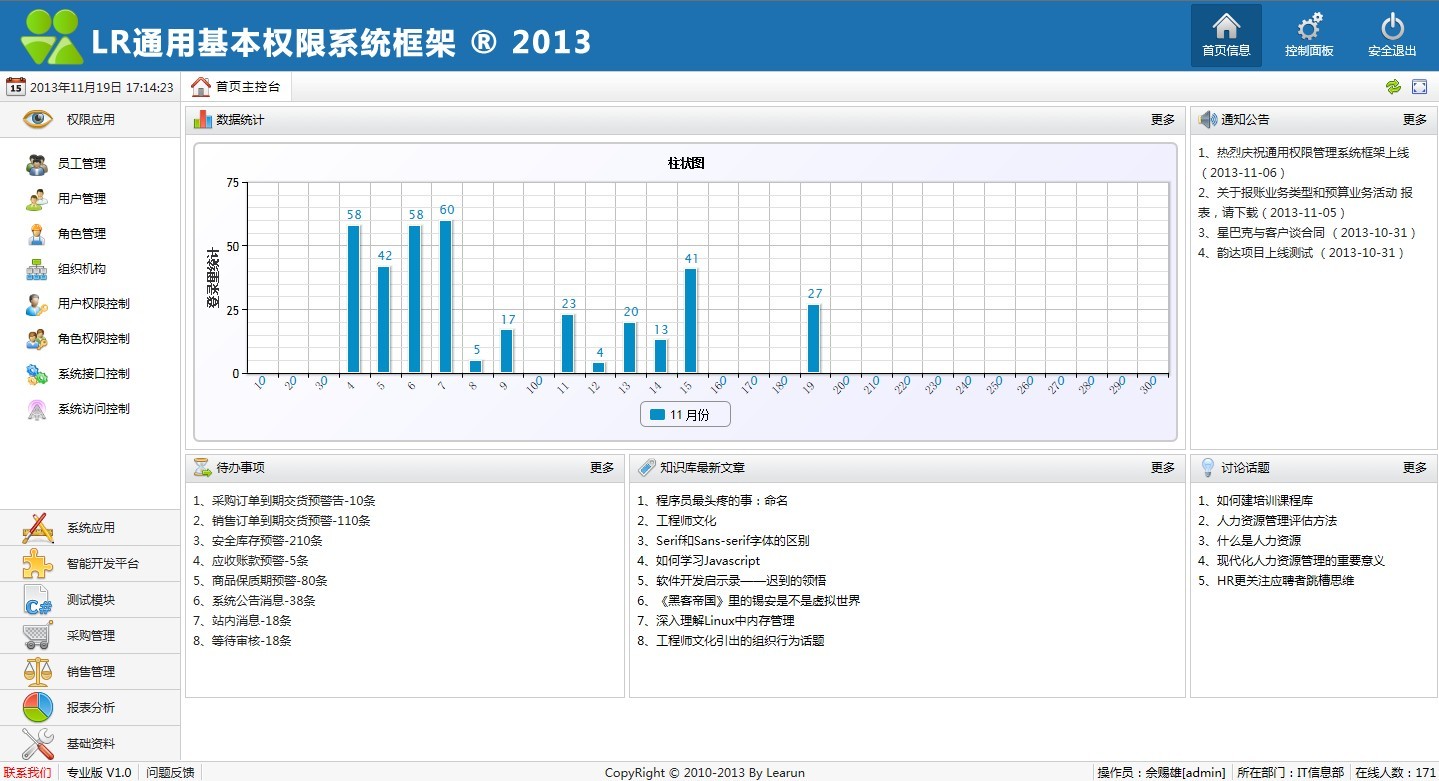This screenshot has width=1439, height=781.
Task: Click 系统访问控制 icon in sidebar
Action: pos(37,409)
